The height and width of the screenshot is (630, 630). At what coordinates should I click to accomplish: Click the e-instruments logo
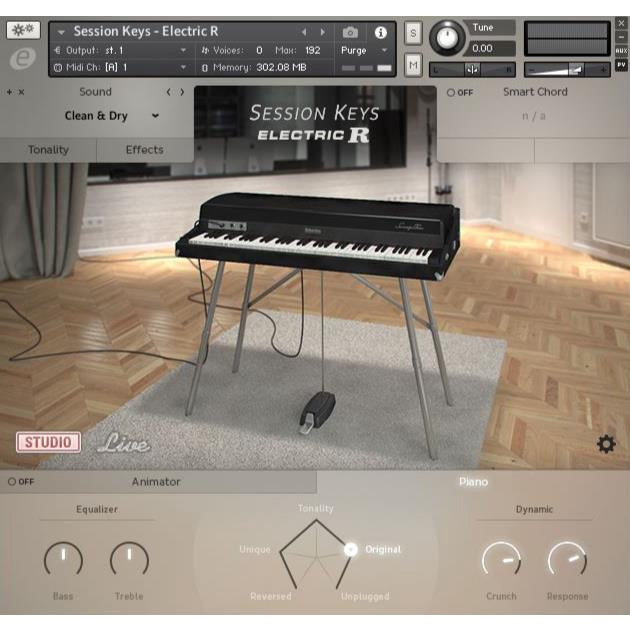[23, 58]
